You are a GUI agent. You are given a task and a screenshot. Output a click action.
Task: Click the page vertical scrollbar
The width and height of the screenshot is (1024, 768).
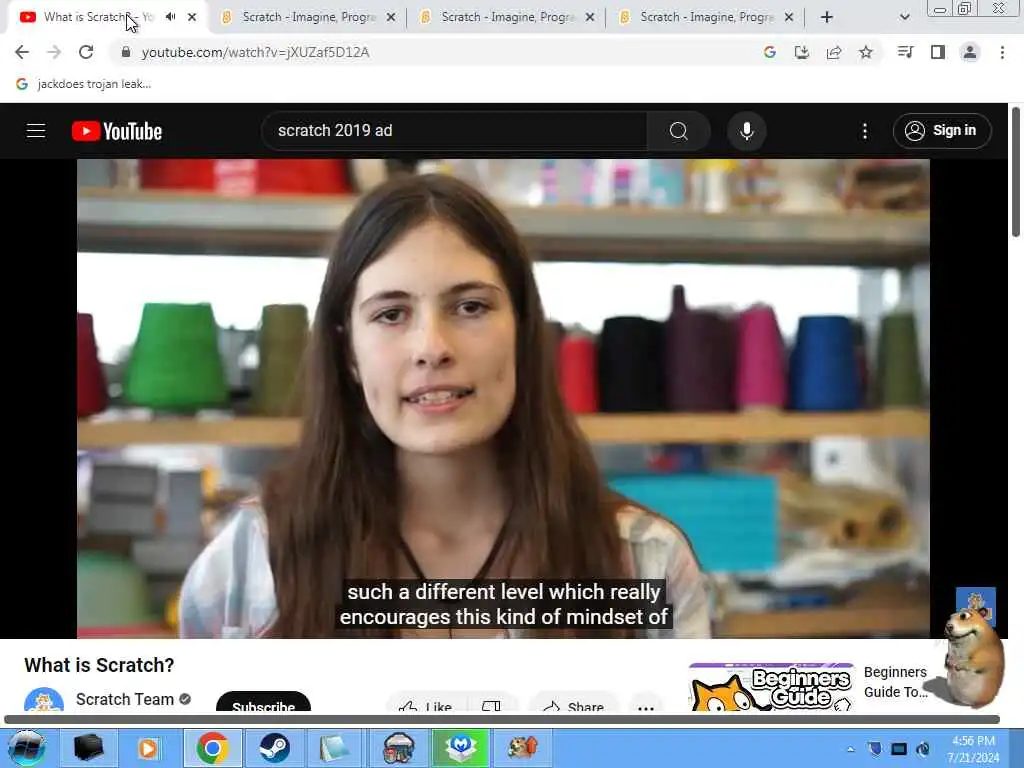[1016, 173]
